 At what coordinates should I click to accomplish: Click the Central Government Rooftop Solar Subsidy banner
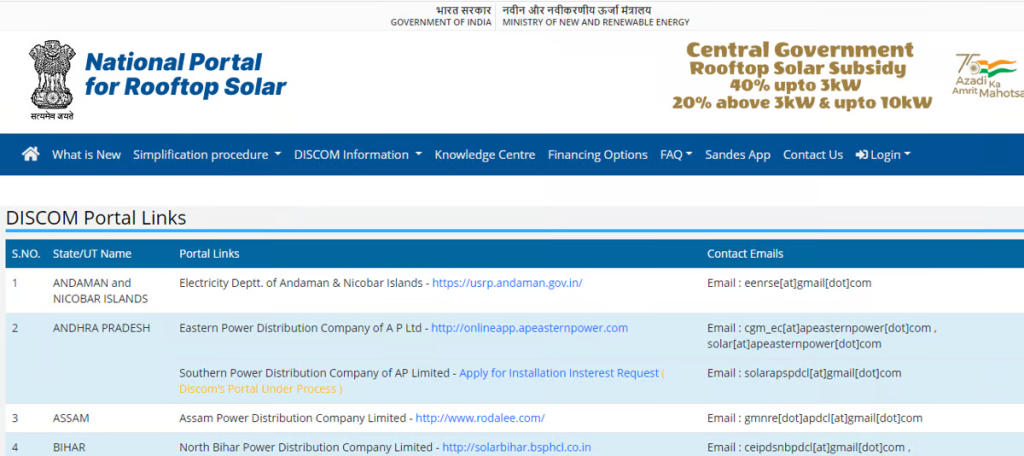click(x=802, y=76)
